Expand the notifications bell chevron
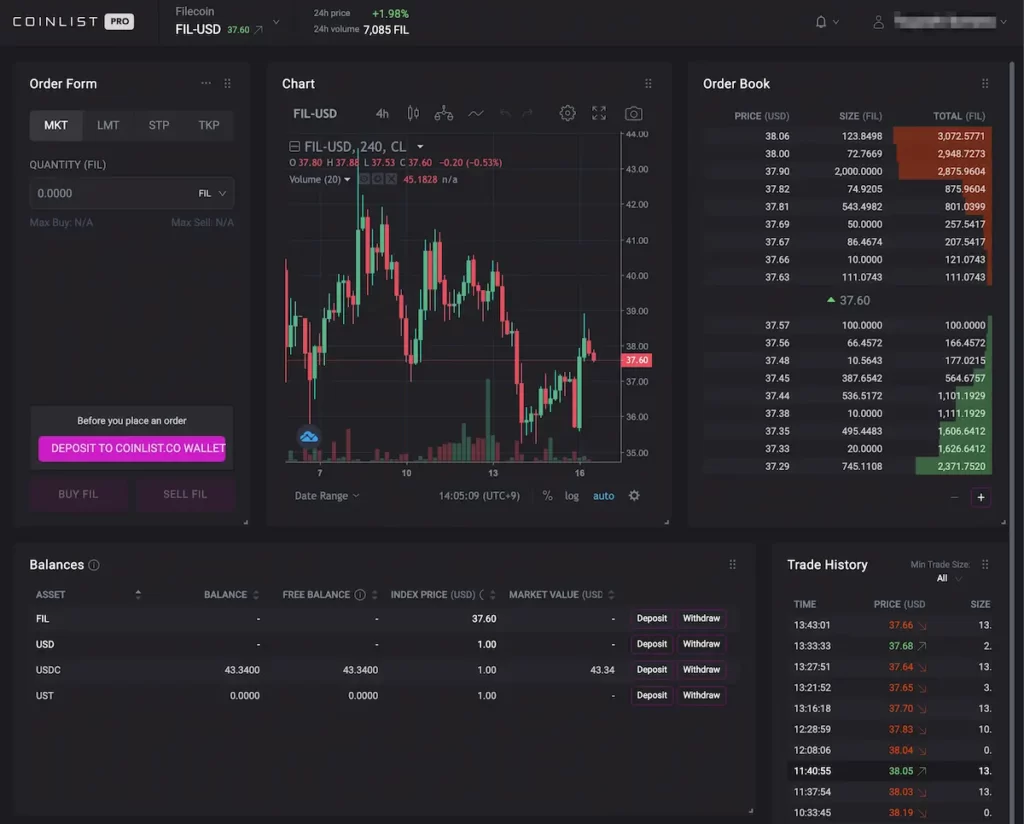The image size is (1024, 824). coord(836,22)
